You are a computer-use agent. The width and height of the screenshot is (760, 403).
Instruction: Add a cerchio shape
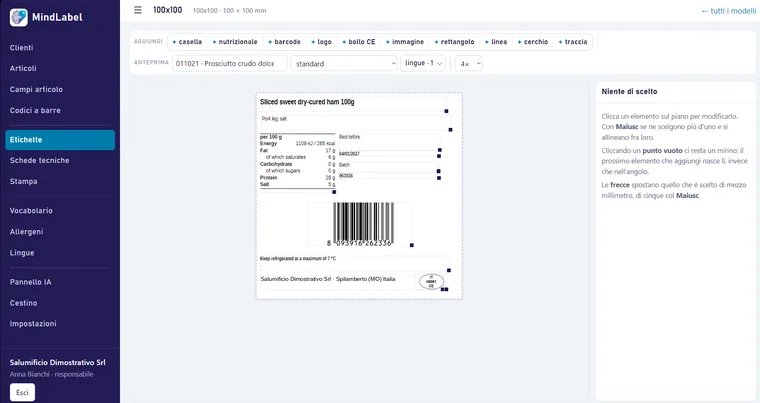pos(533,42)
